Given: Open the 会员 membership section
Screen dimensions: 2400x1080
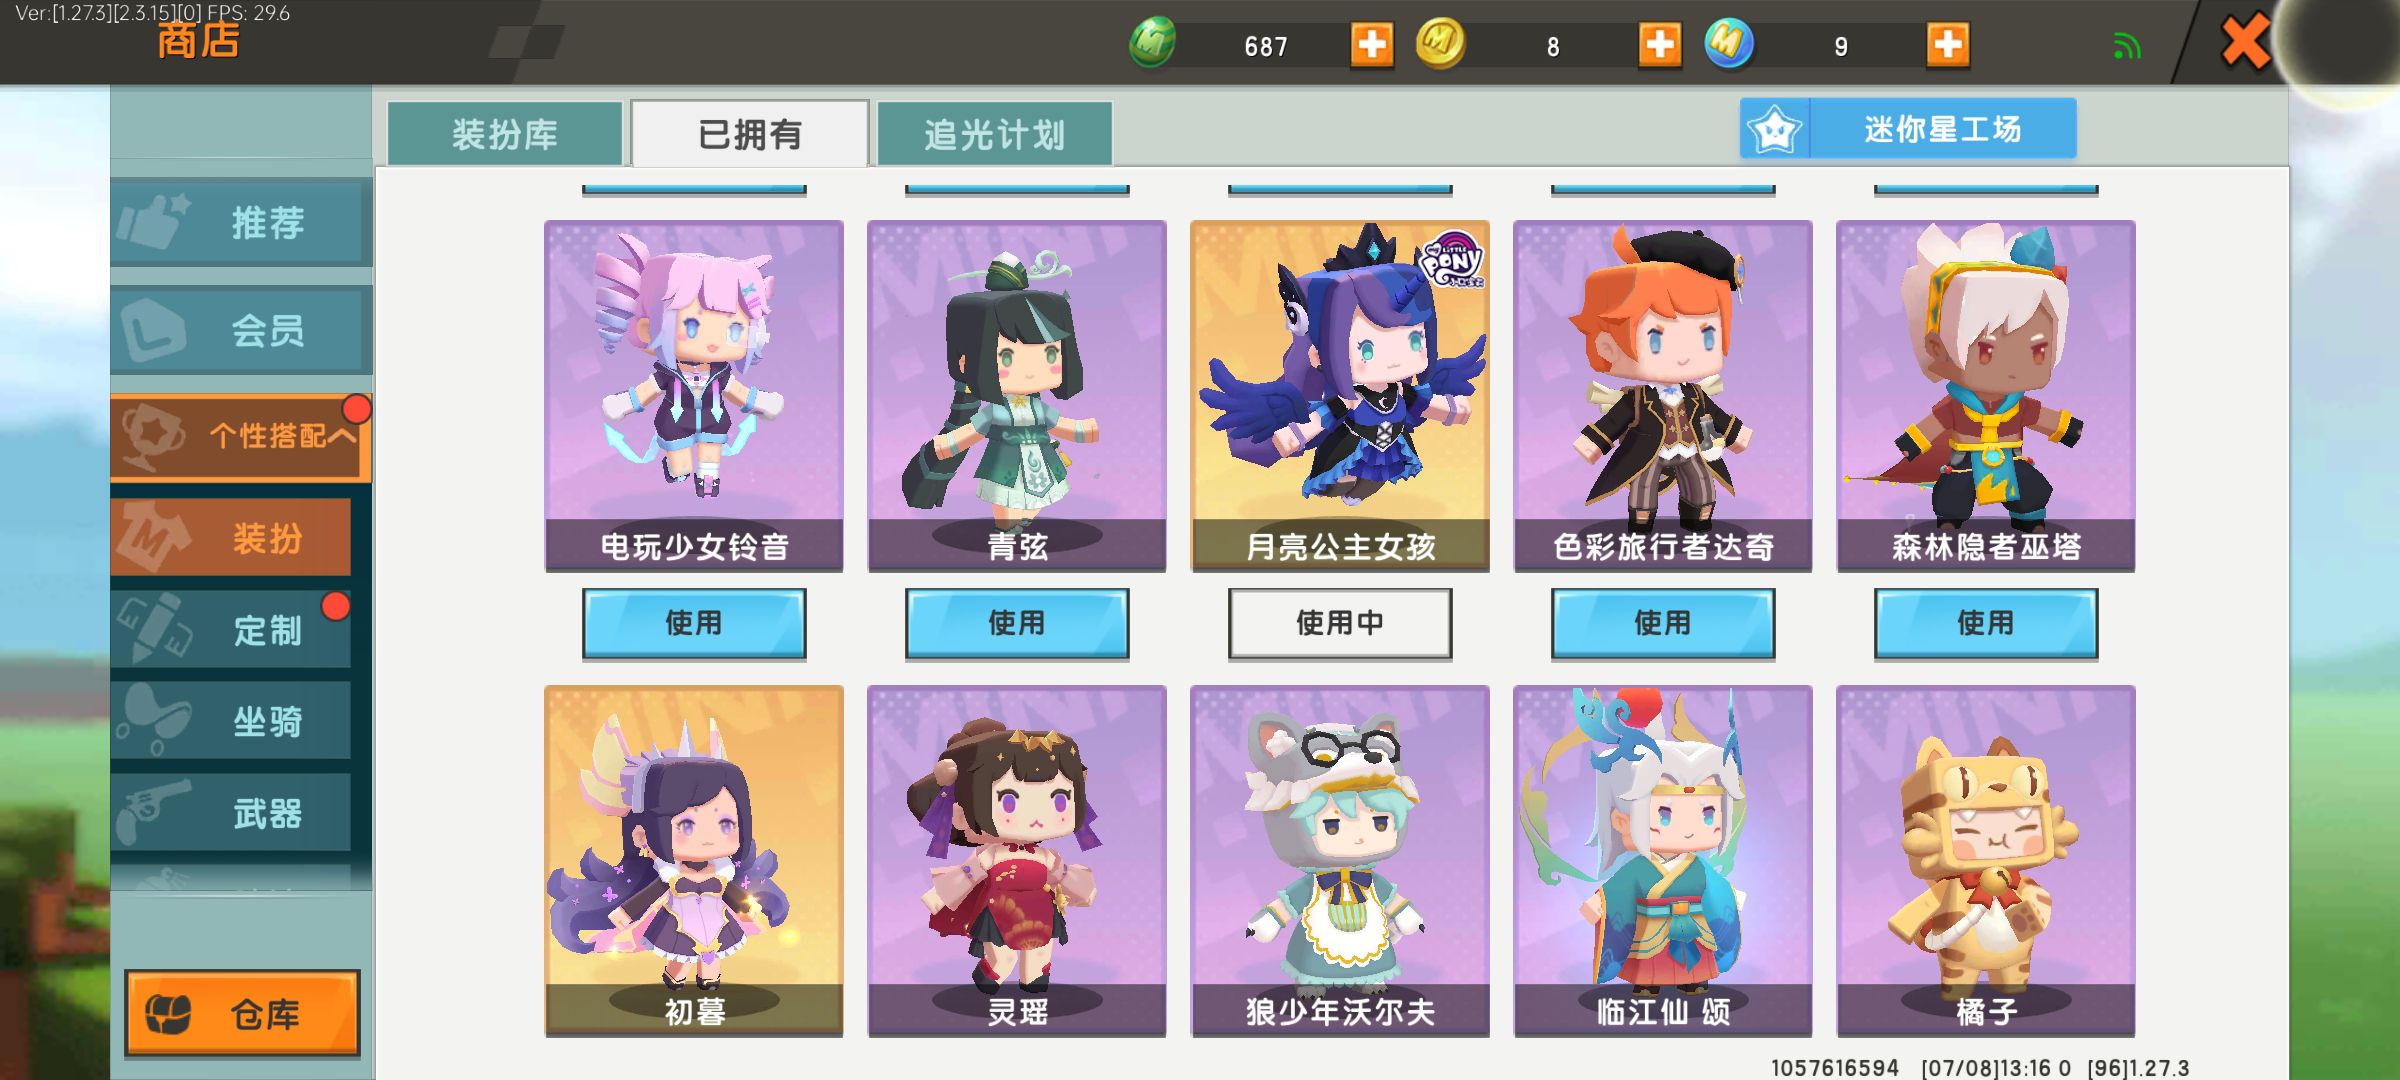Looking at the screenshot, I should coord(240,330).
